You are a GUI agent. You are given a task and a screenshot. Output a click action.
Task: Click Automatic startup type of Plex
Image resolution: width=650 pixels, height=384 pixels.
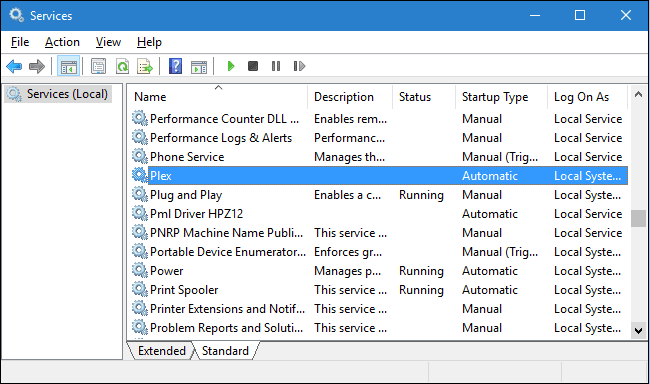coord(490,176)
